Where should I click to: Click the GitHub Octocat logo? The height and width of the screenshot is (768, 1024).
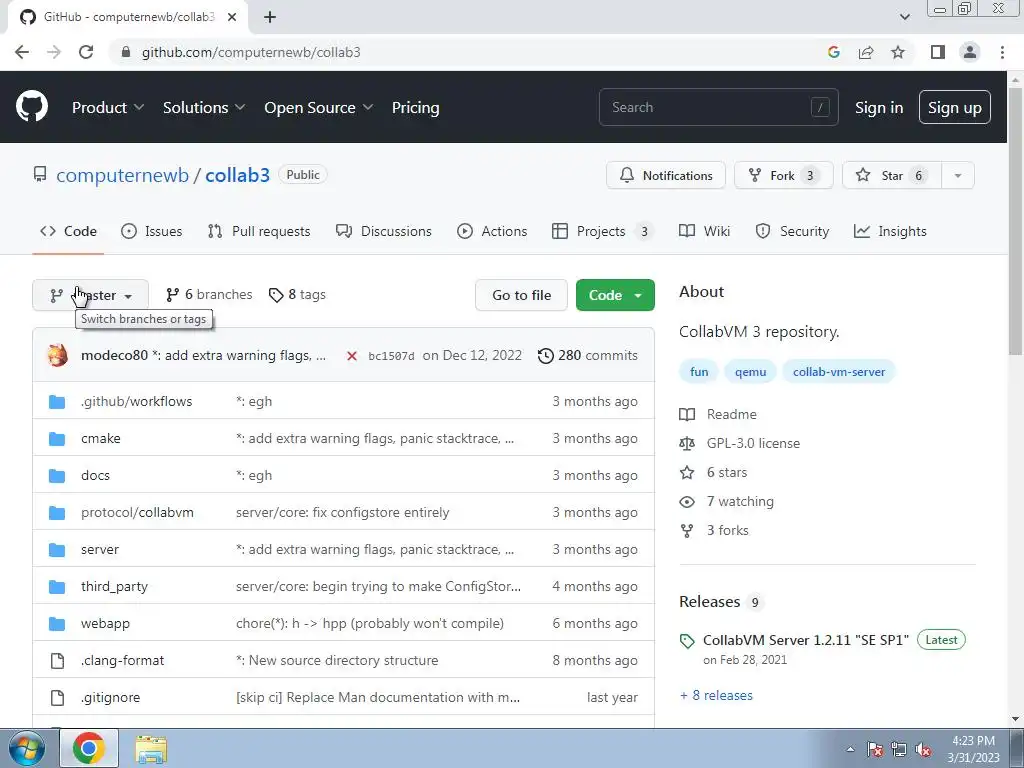click(x=31, y=107)
